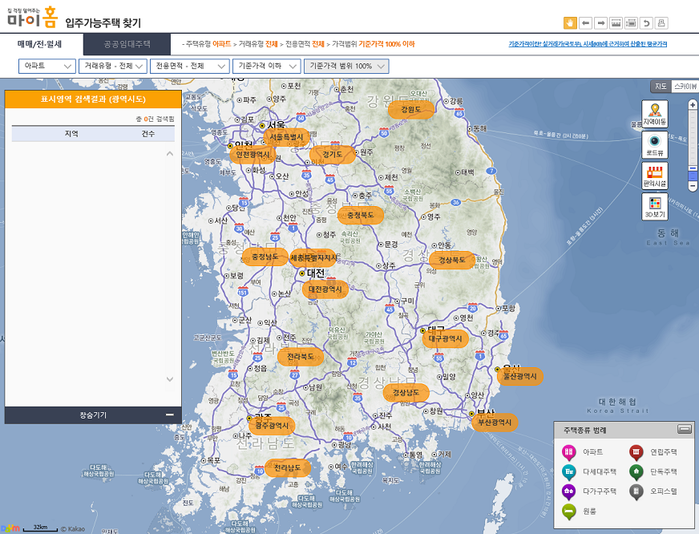Open the 지역이동 region move tool
Viewport: 699px width, 534px height.
click(655, 114)
